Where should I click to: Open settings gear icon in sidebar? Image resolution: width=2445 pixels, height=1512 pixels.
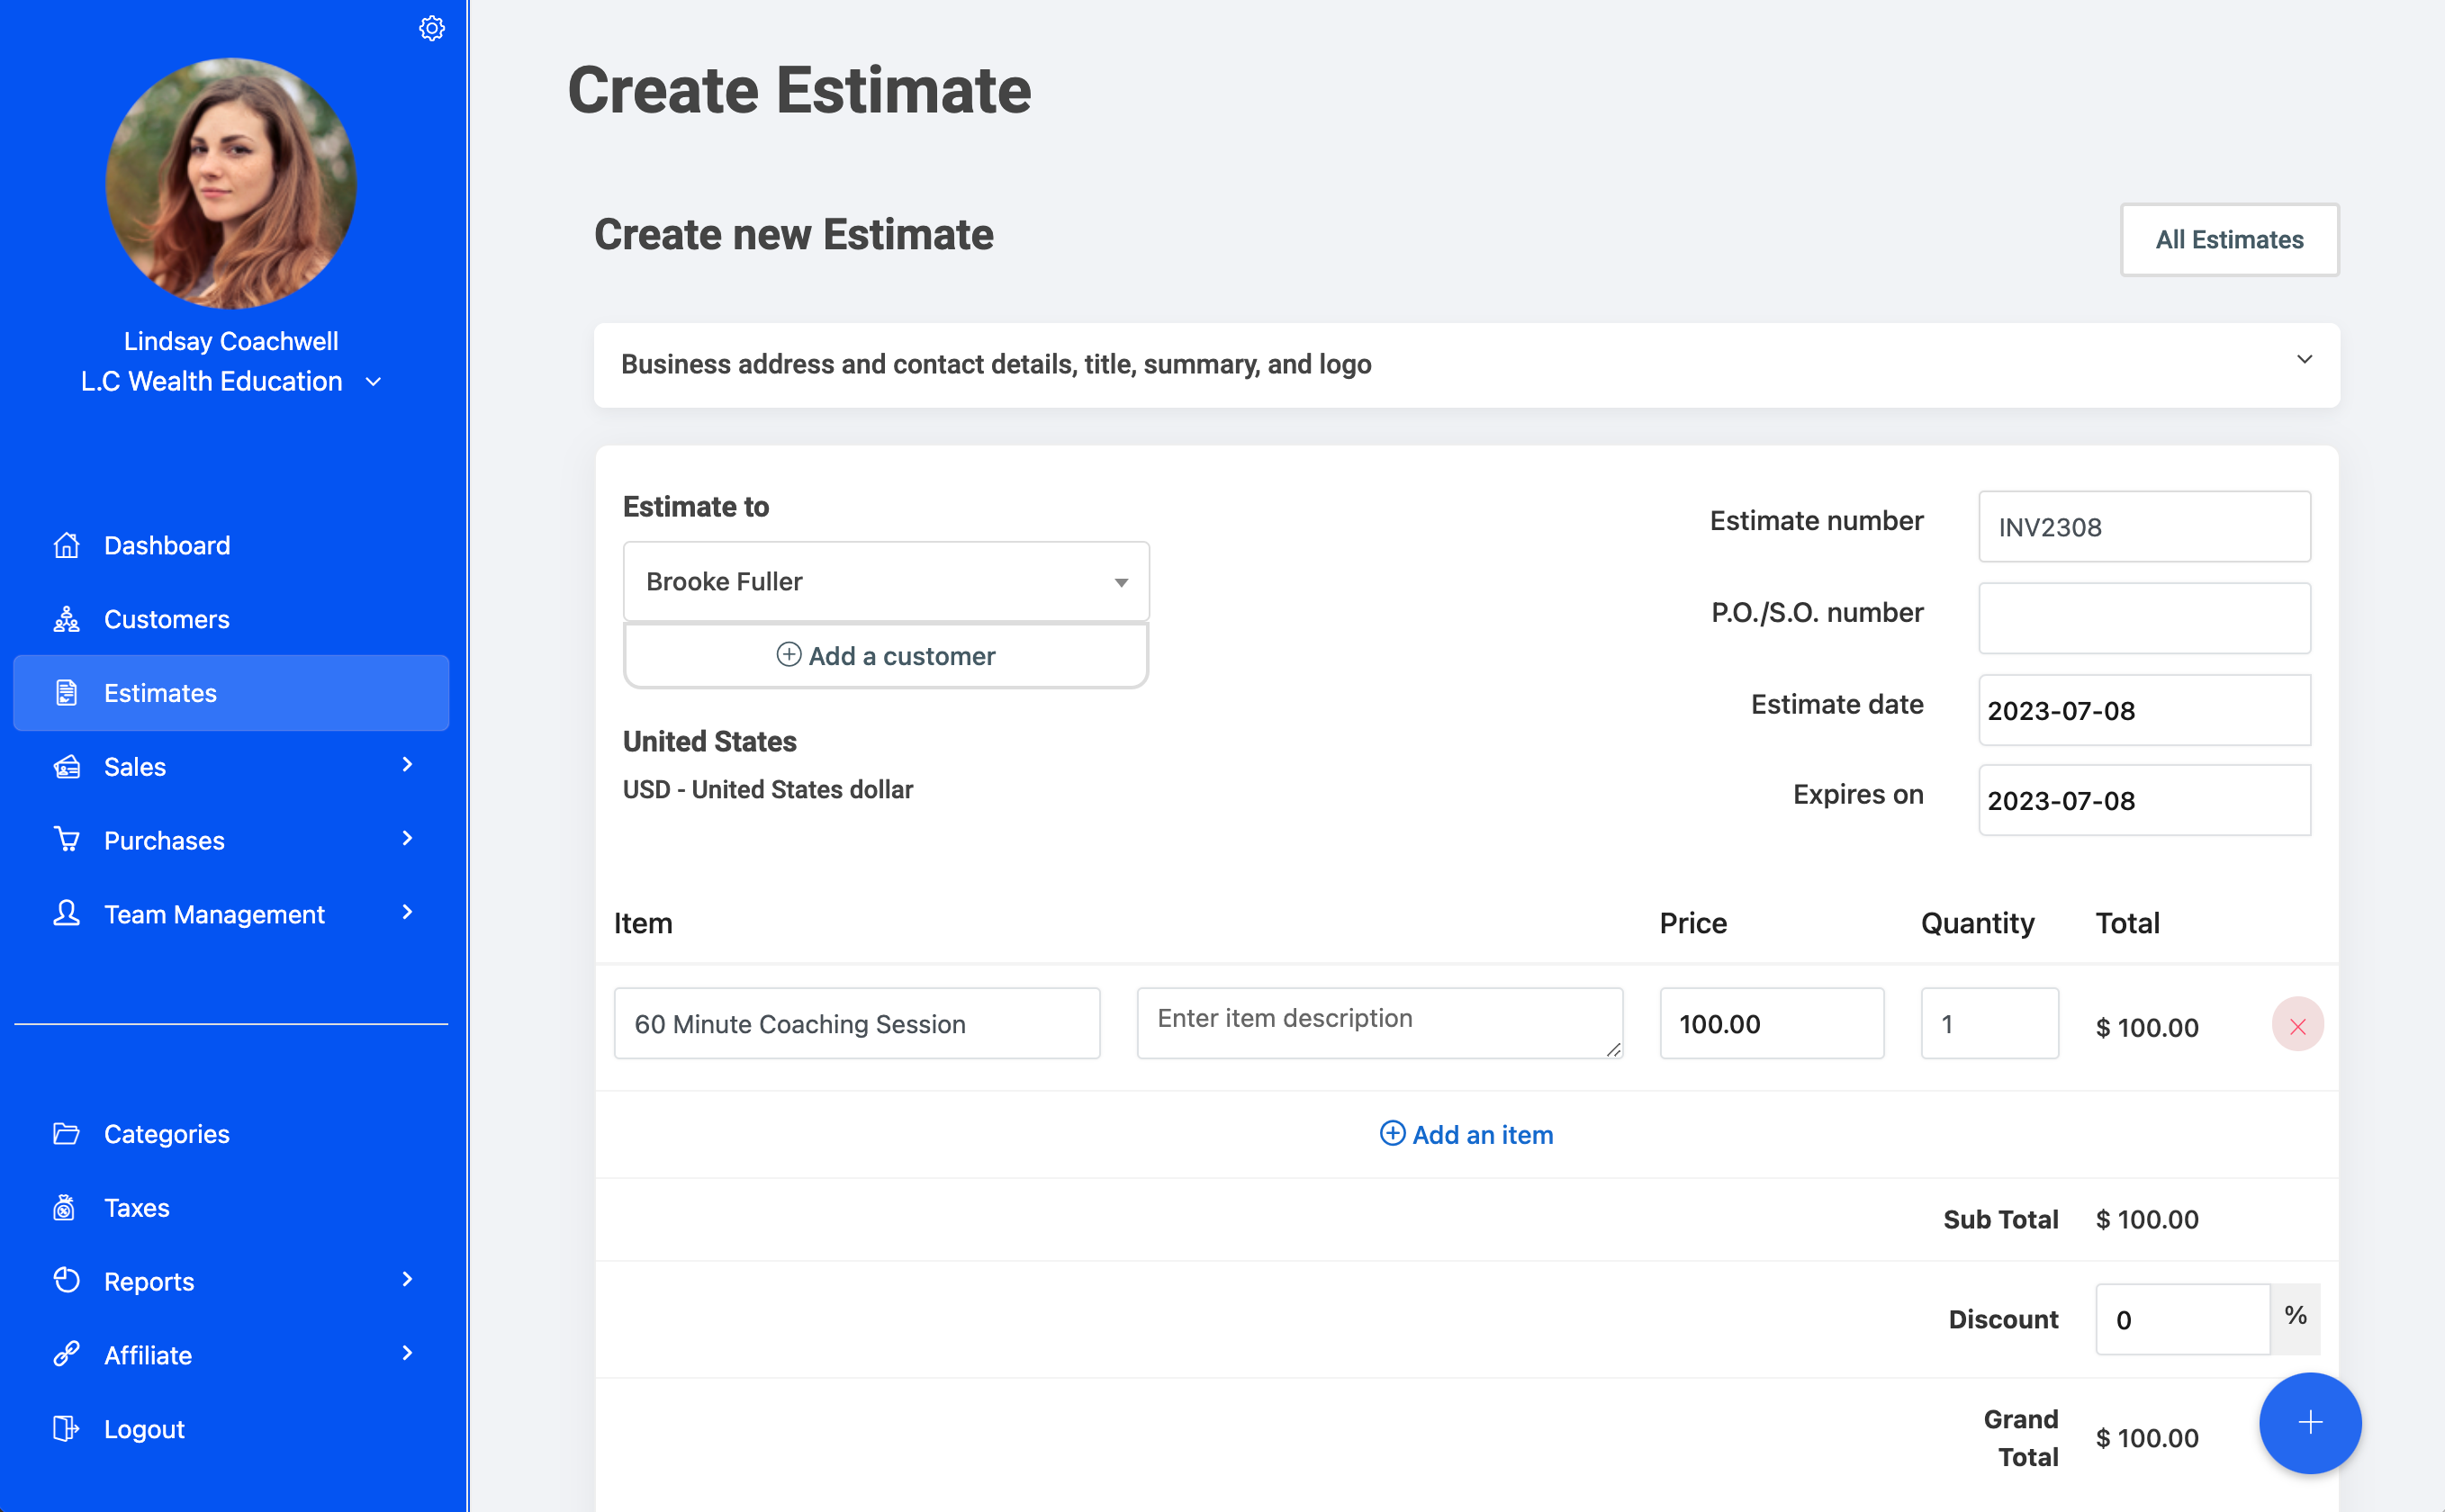click(x=431, y=28)
